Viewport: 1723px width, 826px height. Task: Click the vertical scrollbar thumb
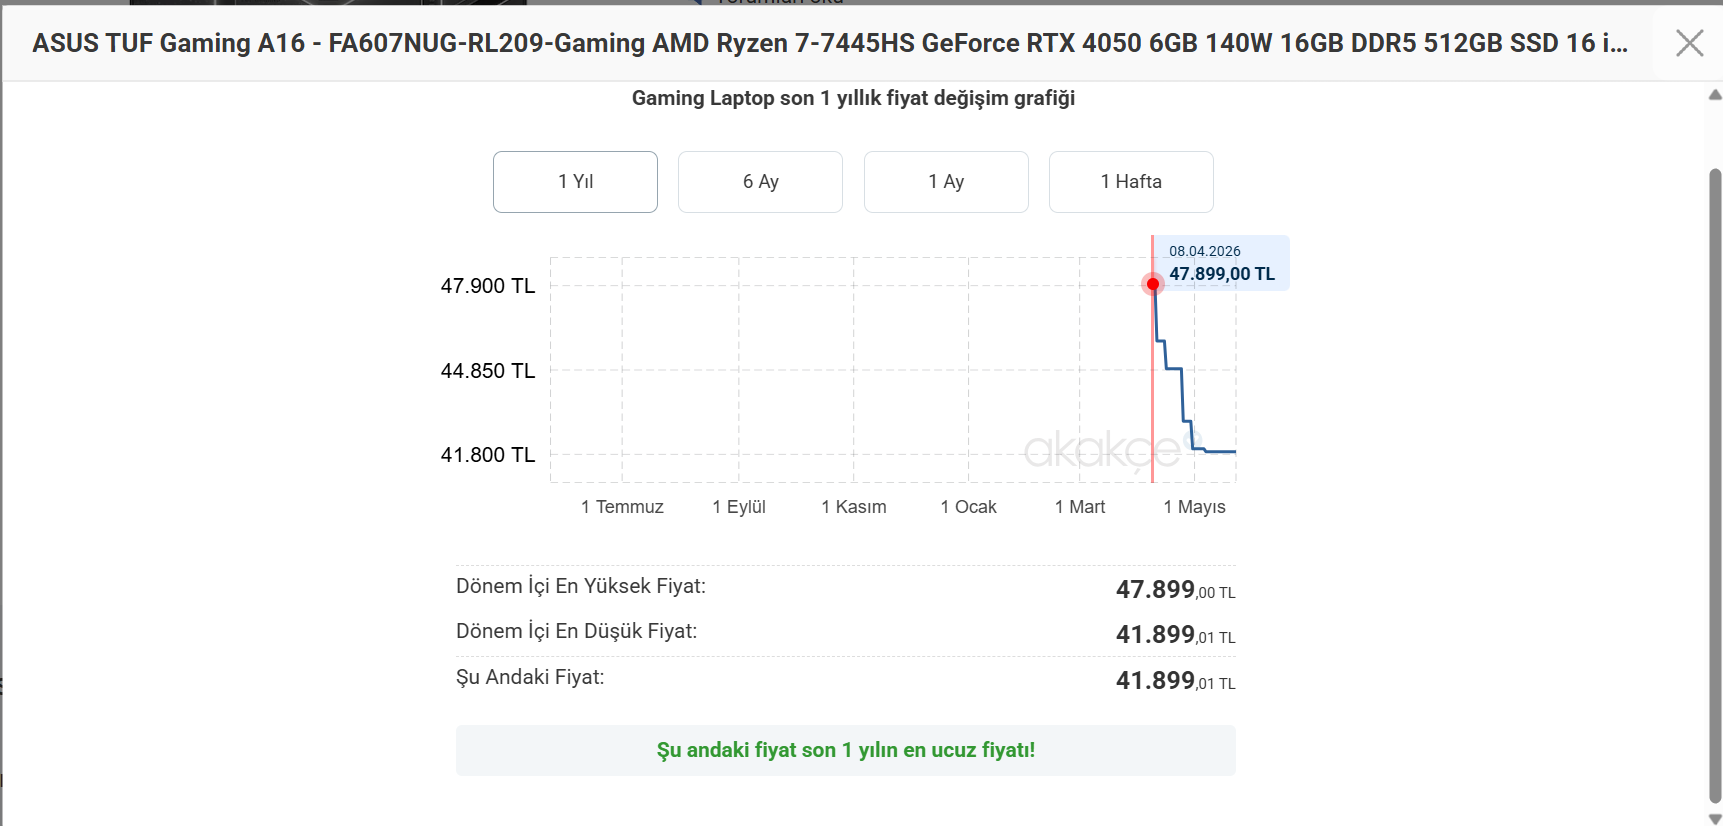tap(1715, 486)
